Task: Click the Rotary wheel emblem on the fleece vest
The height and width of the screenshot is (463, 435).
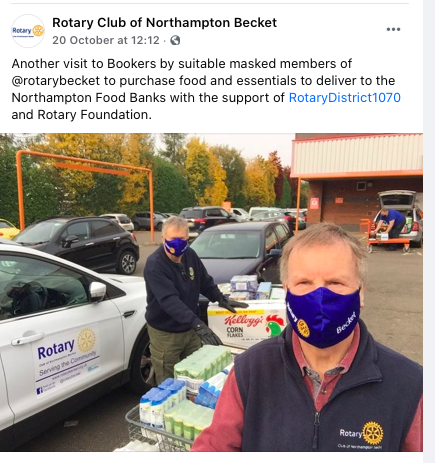Action: pyautogui.click(x=373, y=433)
